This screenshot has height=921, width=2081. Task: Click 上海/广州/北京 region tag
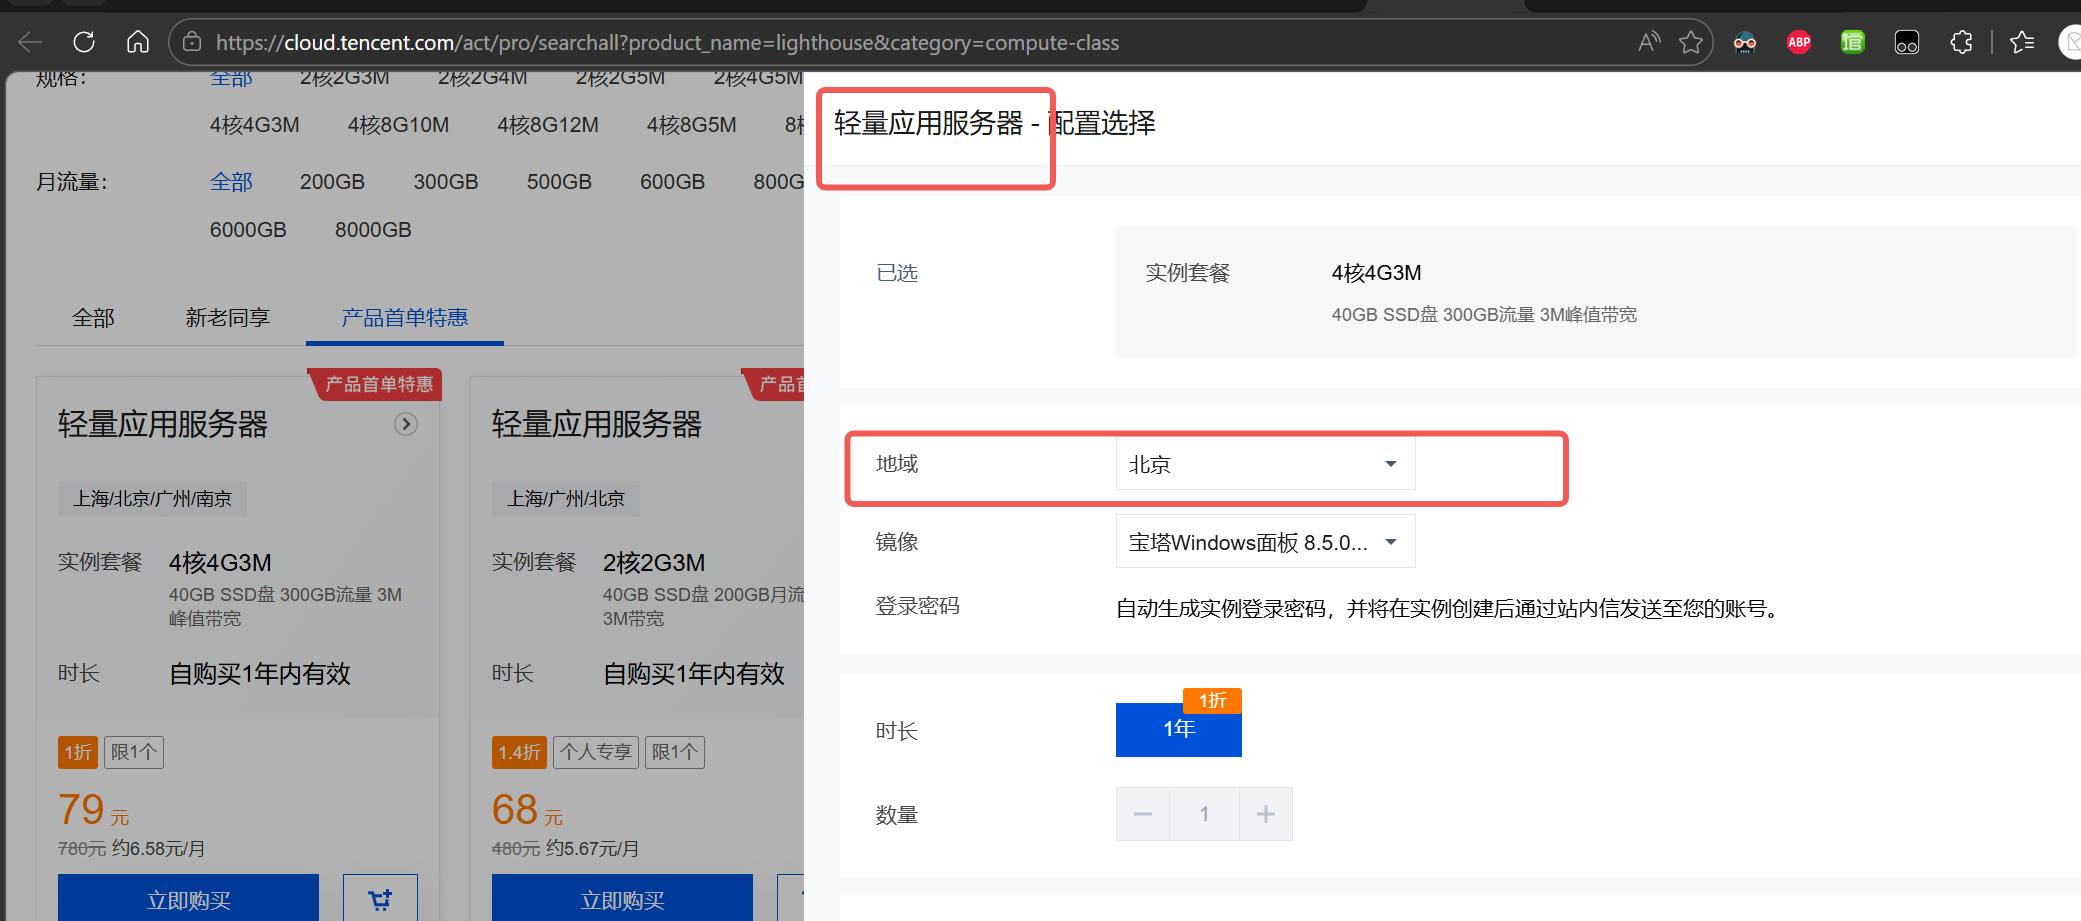coord(566,498)
